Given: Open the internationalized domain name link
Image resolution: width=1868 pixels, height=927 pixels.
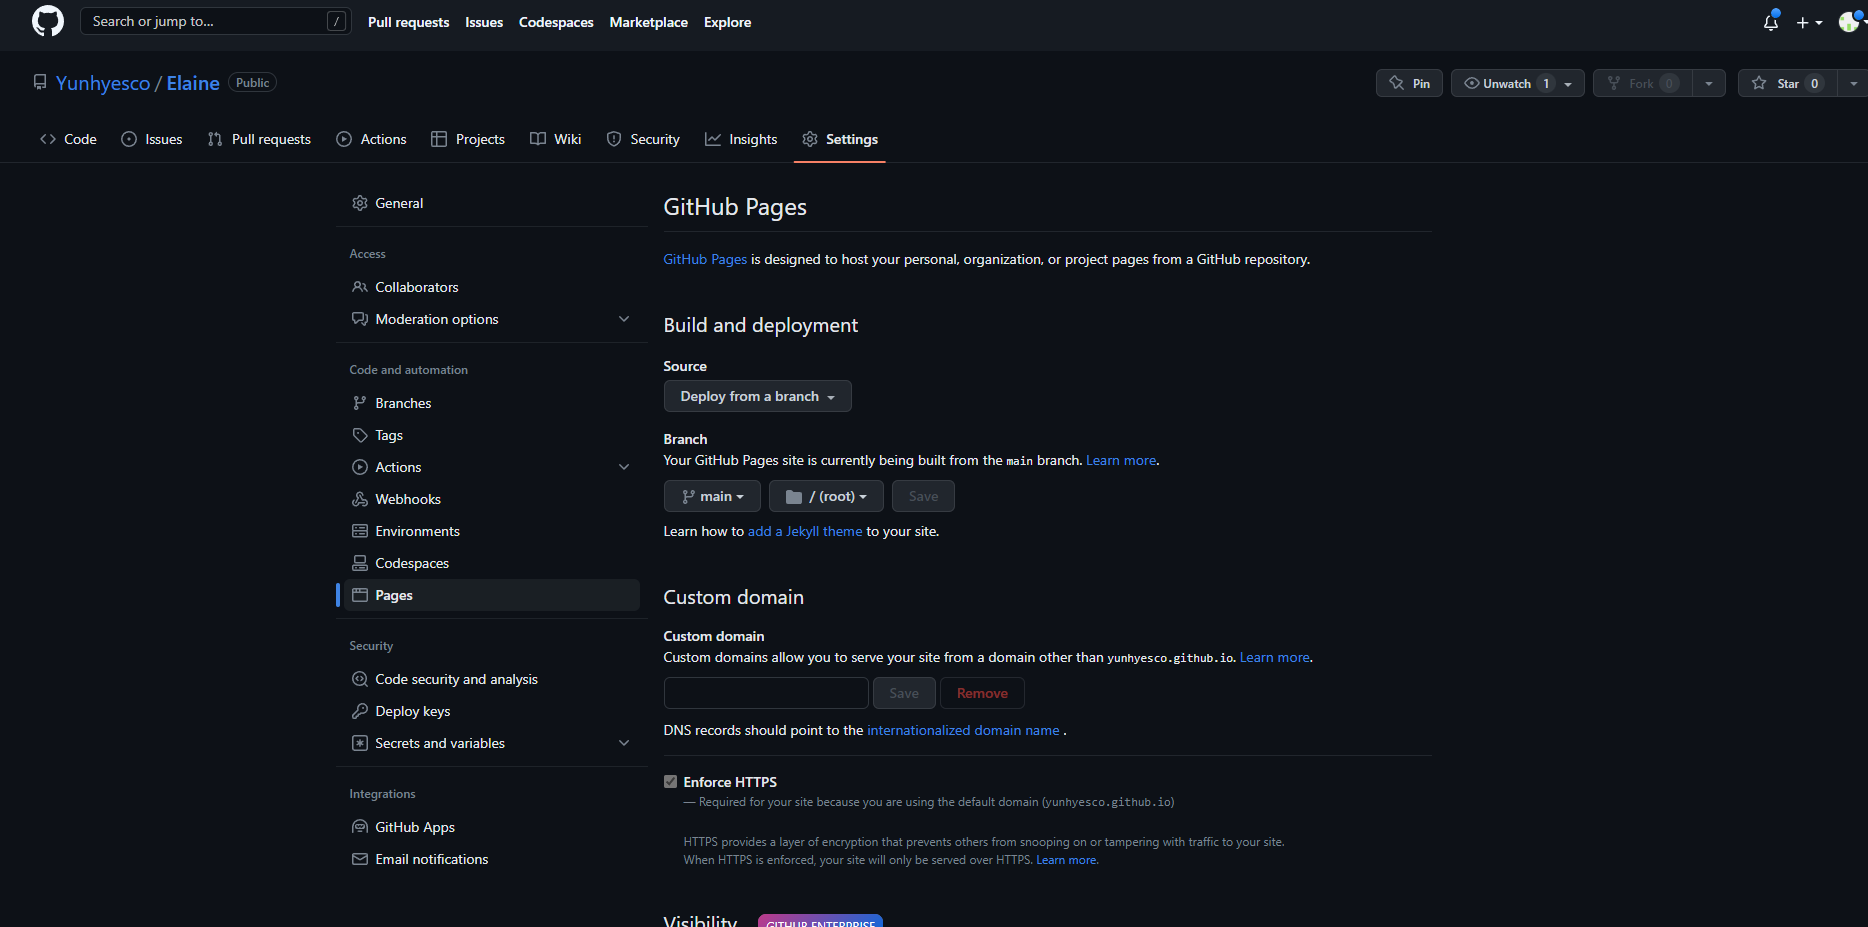Looking at the screenshot, I should click(963, 730).
